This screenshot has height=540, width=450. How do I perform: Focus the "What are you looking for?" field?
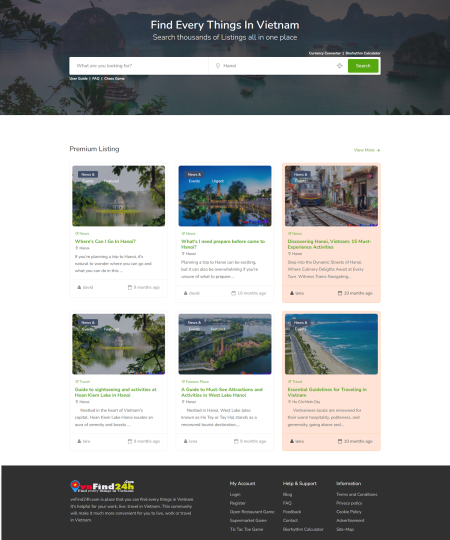(x=139, y=66)
